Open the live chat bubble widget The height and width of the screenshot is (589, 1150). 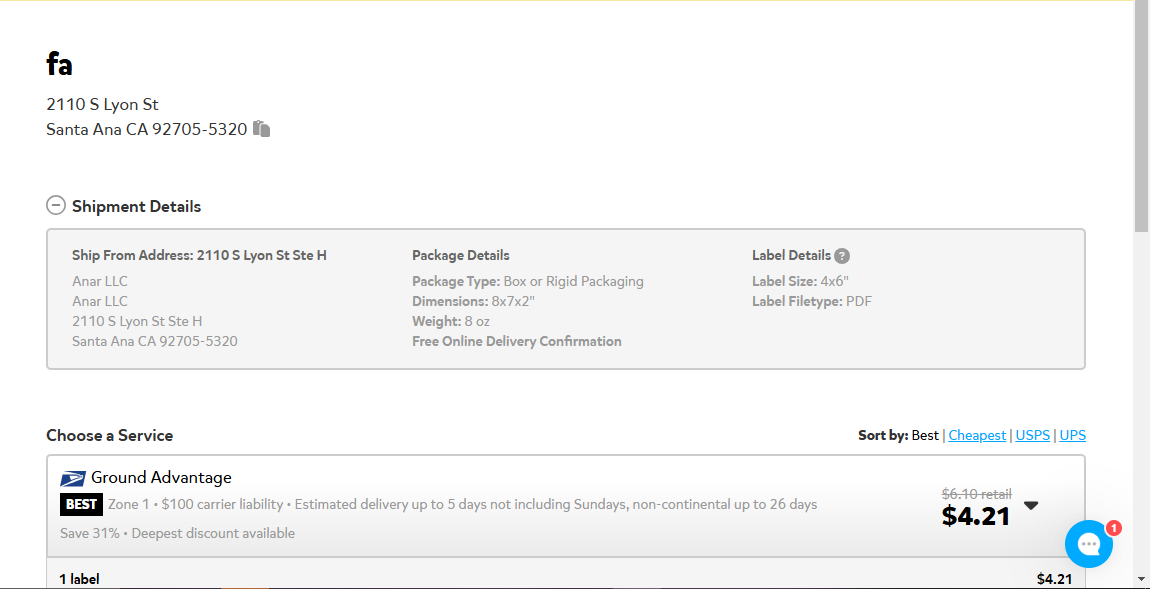coord(1089,544)
